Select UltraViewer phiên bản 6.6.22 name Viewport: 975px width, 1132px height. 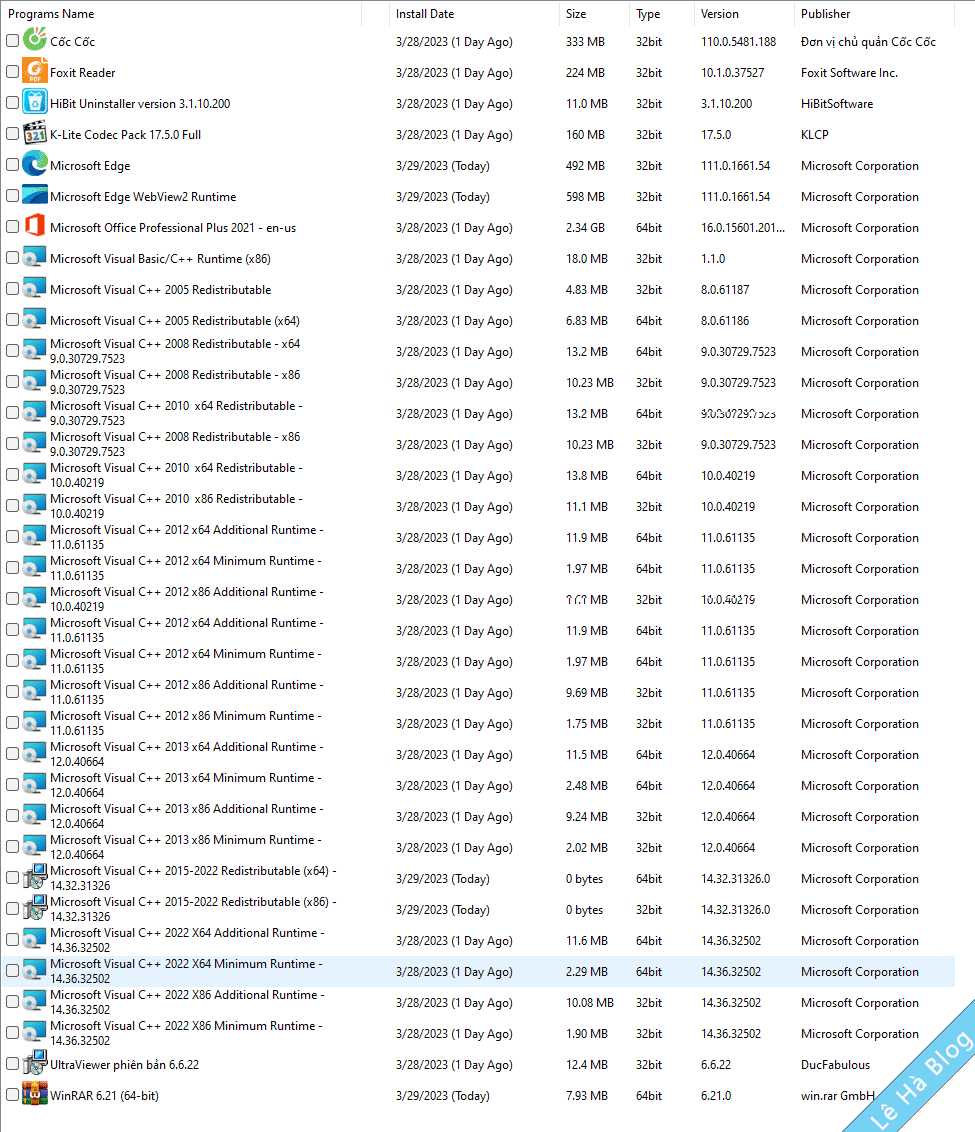coord(124,1065)
